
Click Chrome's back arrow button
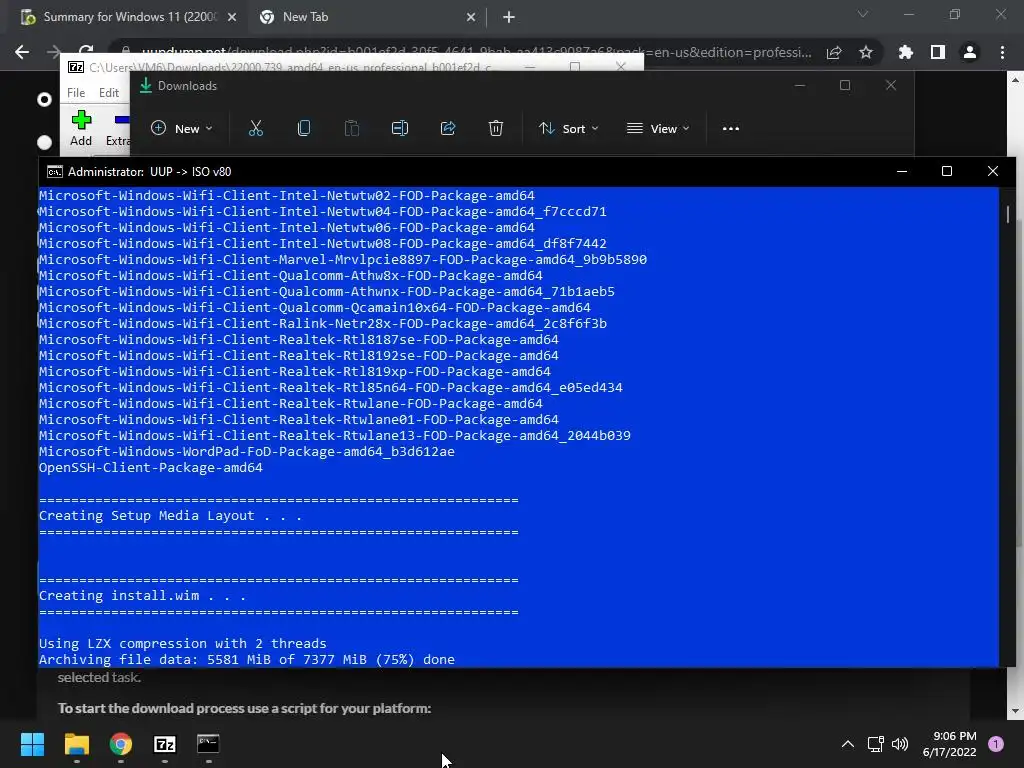(22, 52)
